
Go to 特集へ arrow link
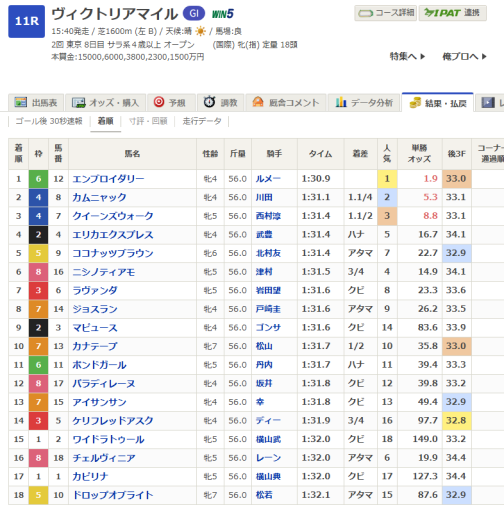[407, 56]
